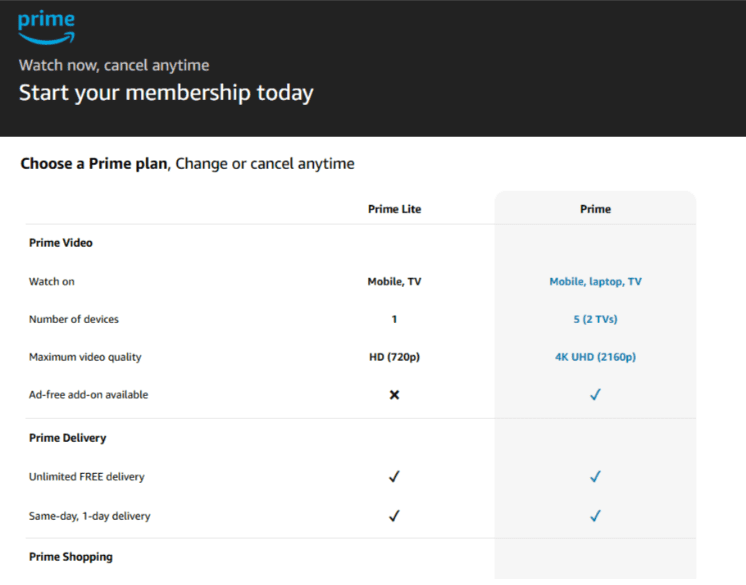The height and width of the screenshot is (585, 746).
Task: Click the 'Mobile, laptop, TV' Prime value
Action: click(595, 282)
